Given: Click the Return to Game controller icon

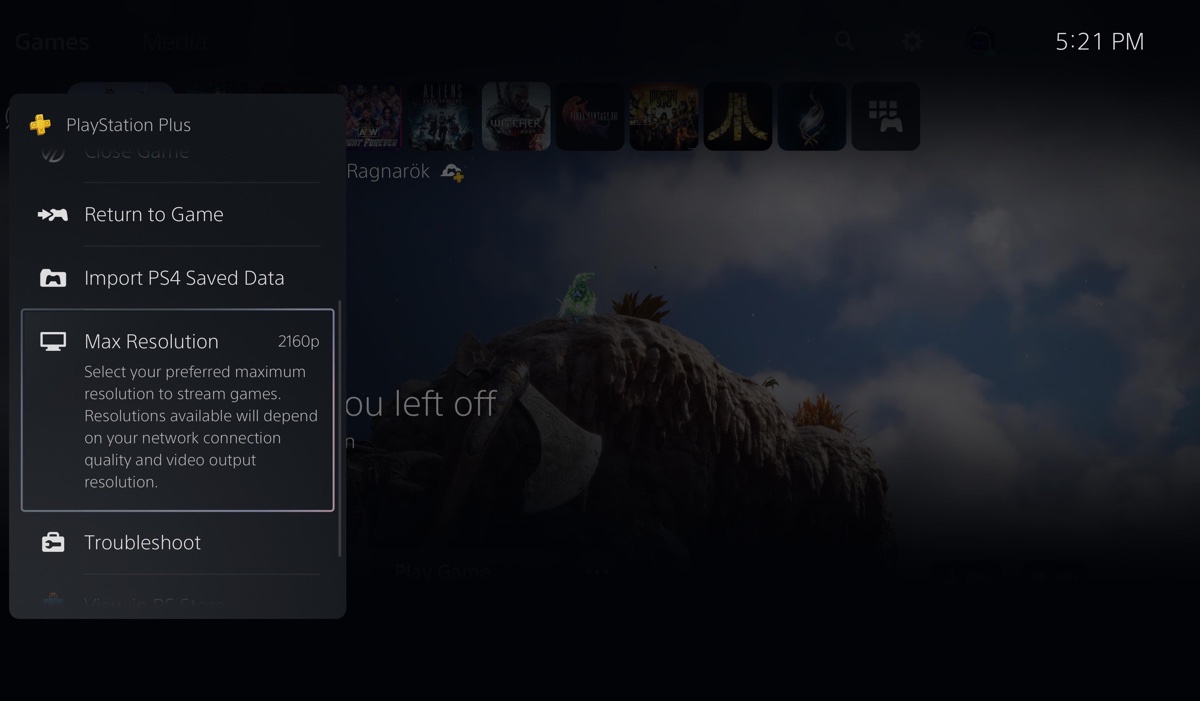Looking at the screenshot, I should (53, 214).
